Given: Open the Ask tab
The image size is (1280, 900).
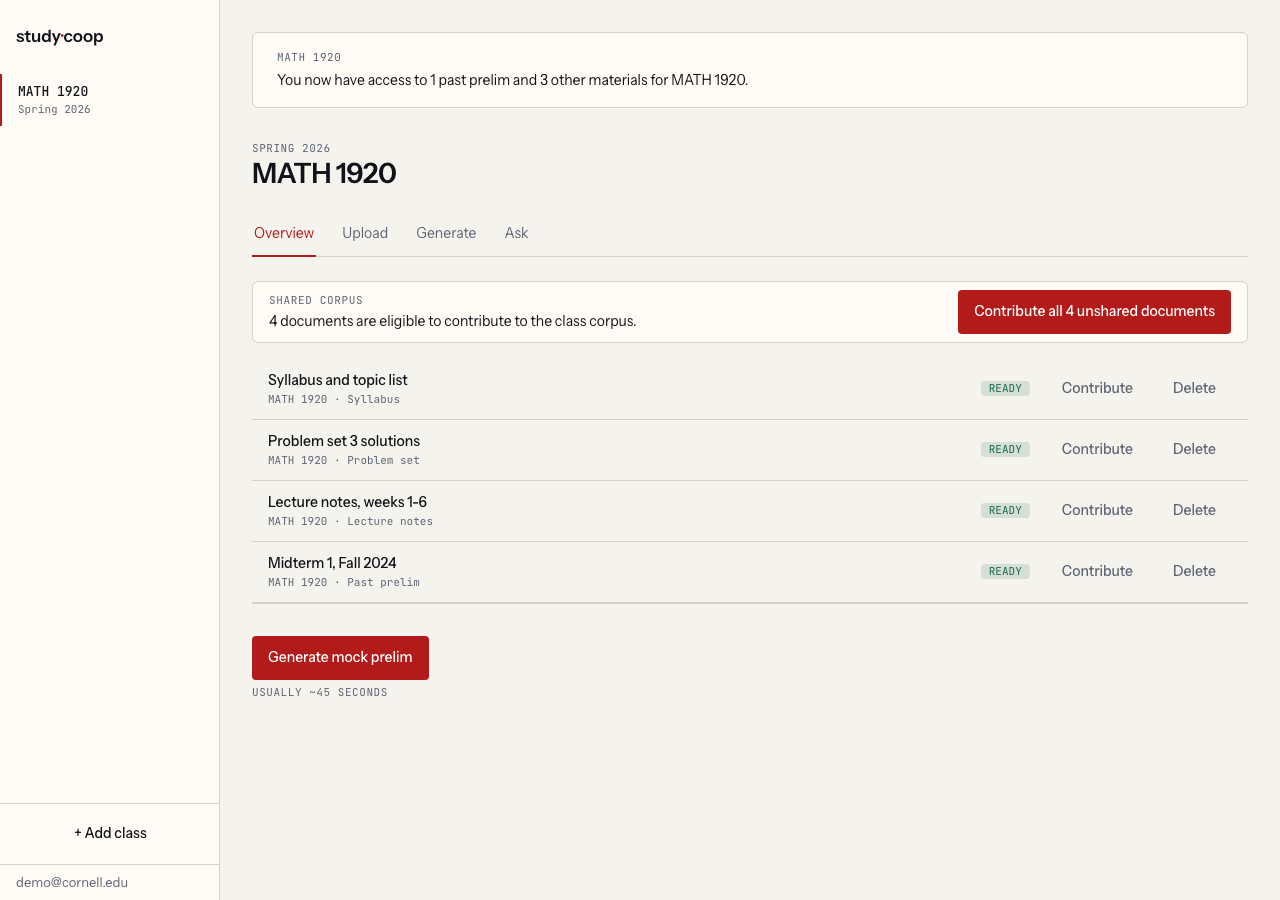Looking at the screenshot, I should coord(516,233).
